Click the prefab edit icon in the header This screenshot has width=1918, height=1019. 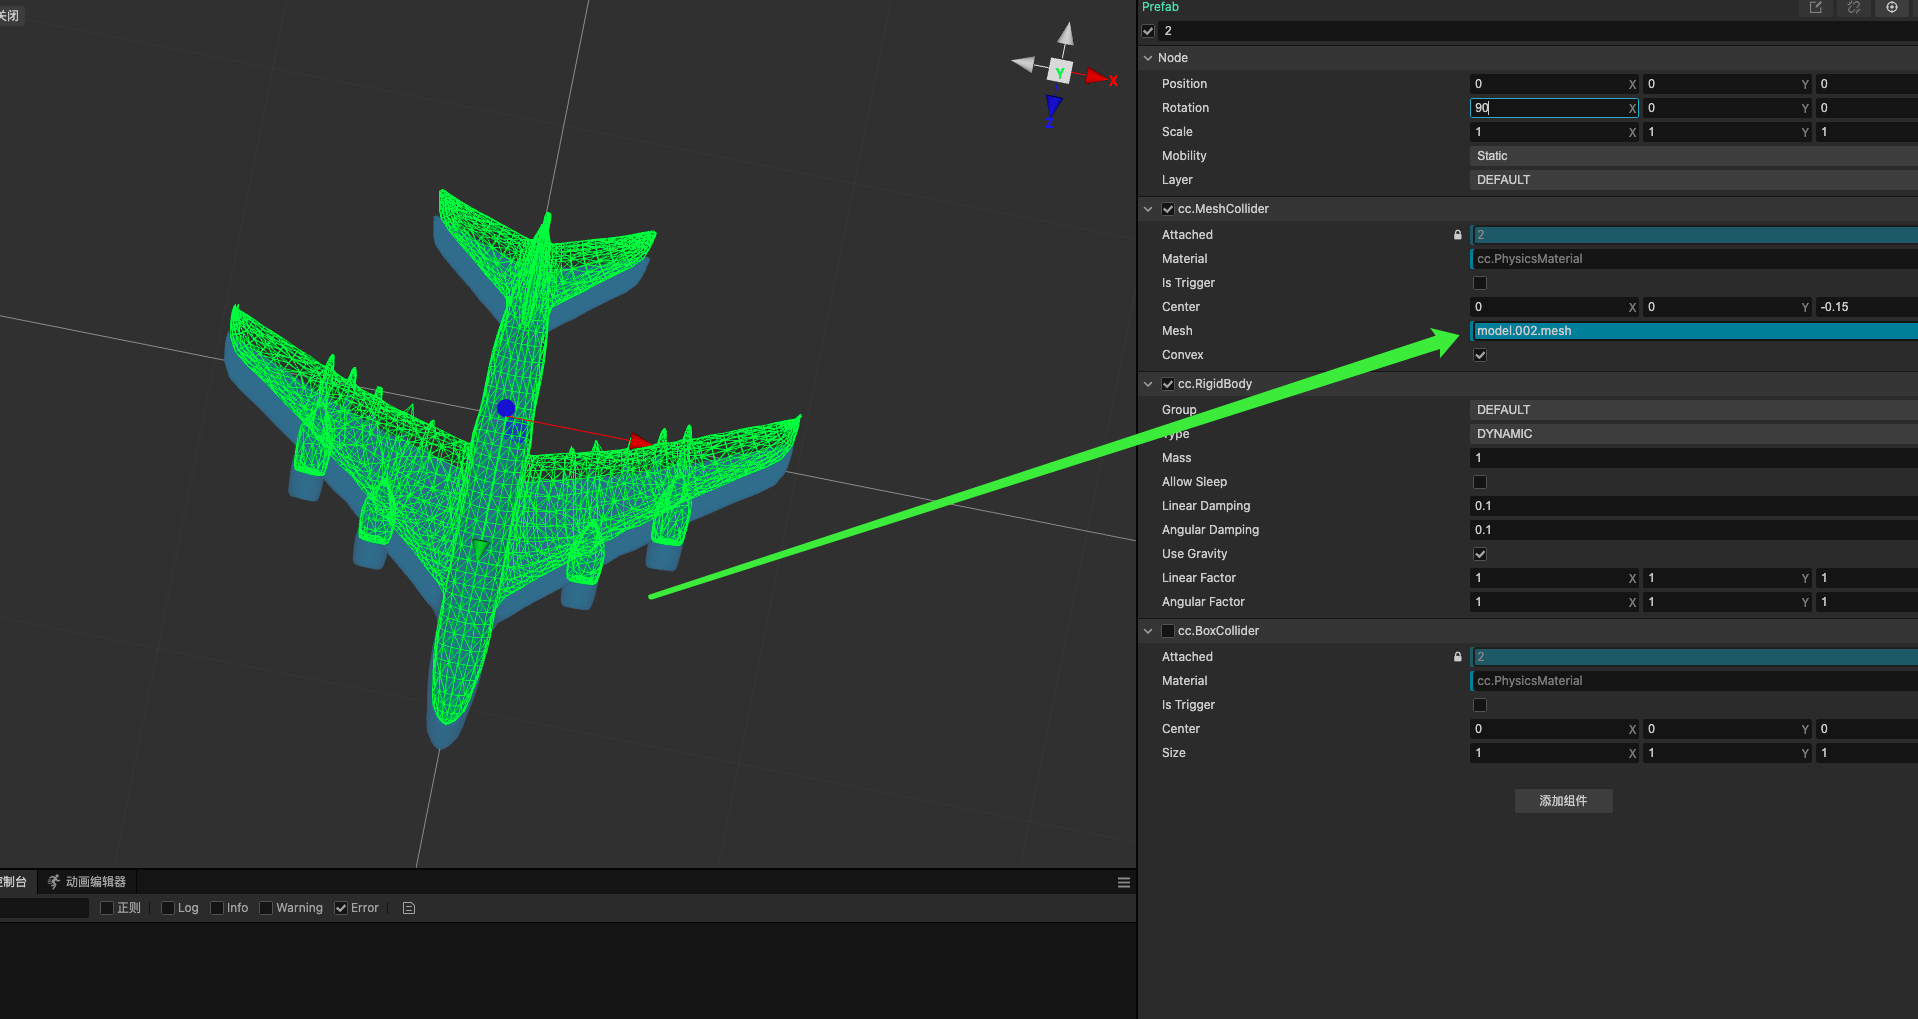1815,7
